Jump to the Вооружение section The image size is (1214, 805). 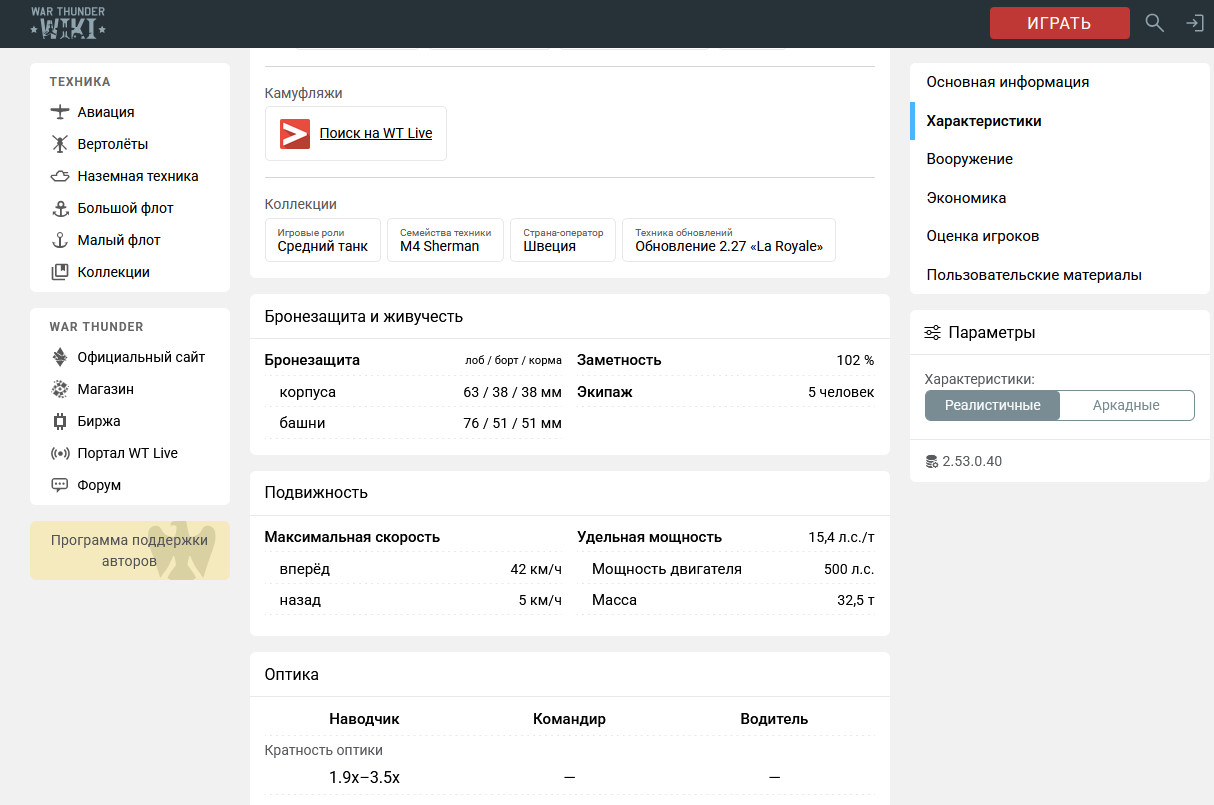(969, 159)
